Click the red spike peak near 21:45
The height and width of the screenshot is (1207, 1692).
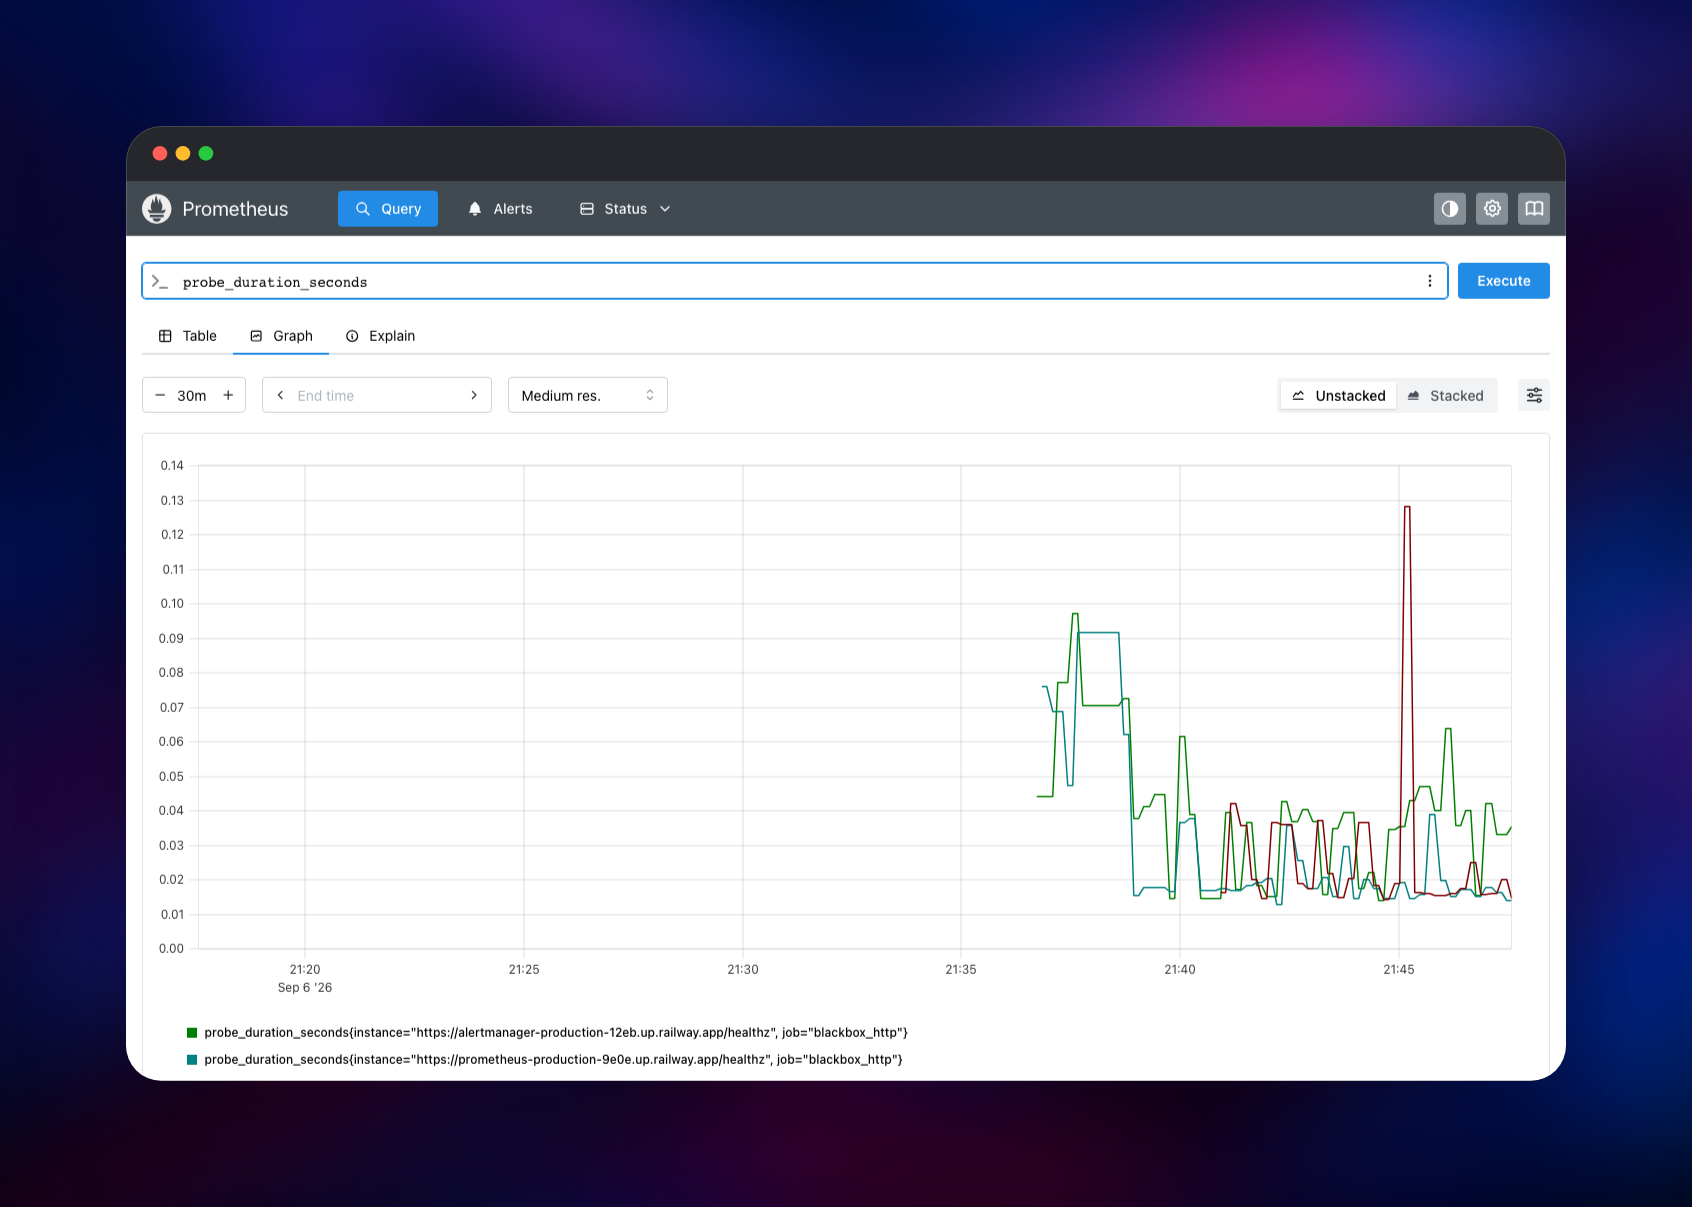tap(1407, 507)
